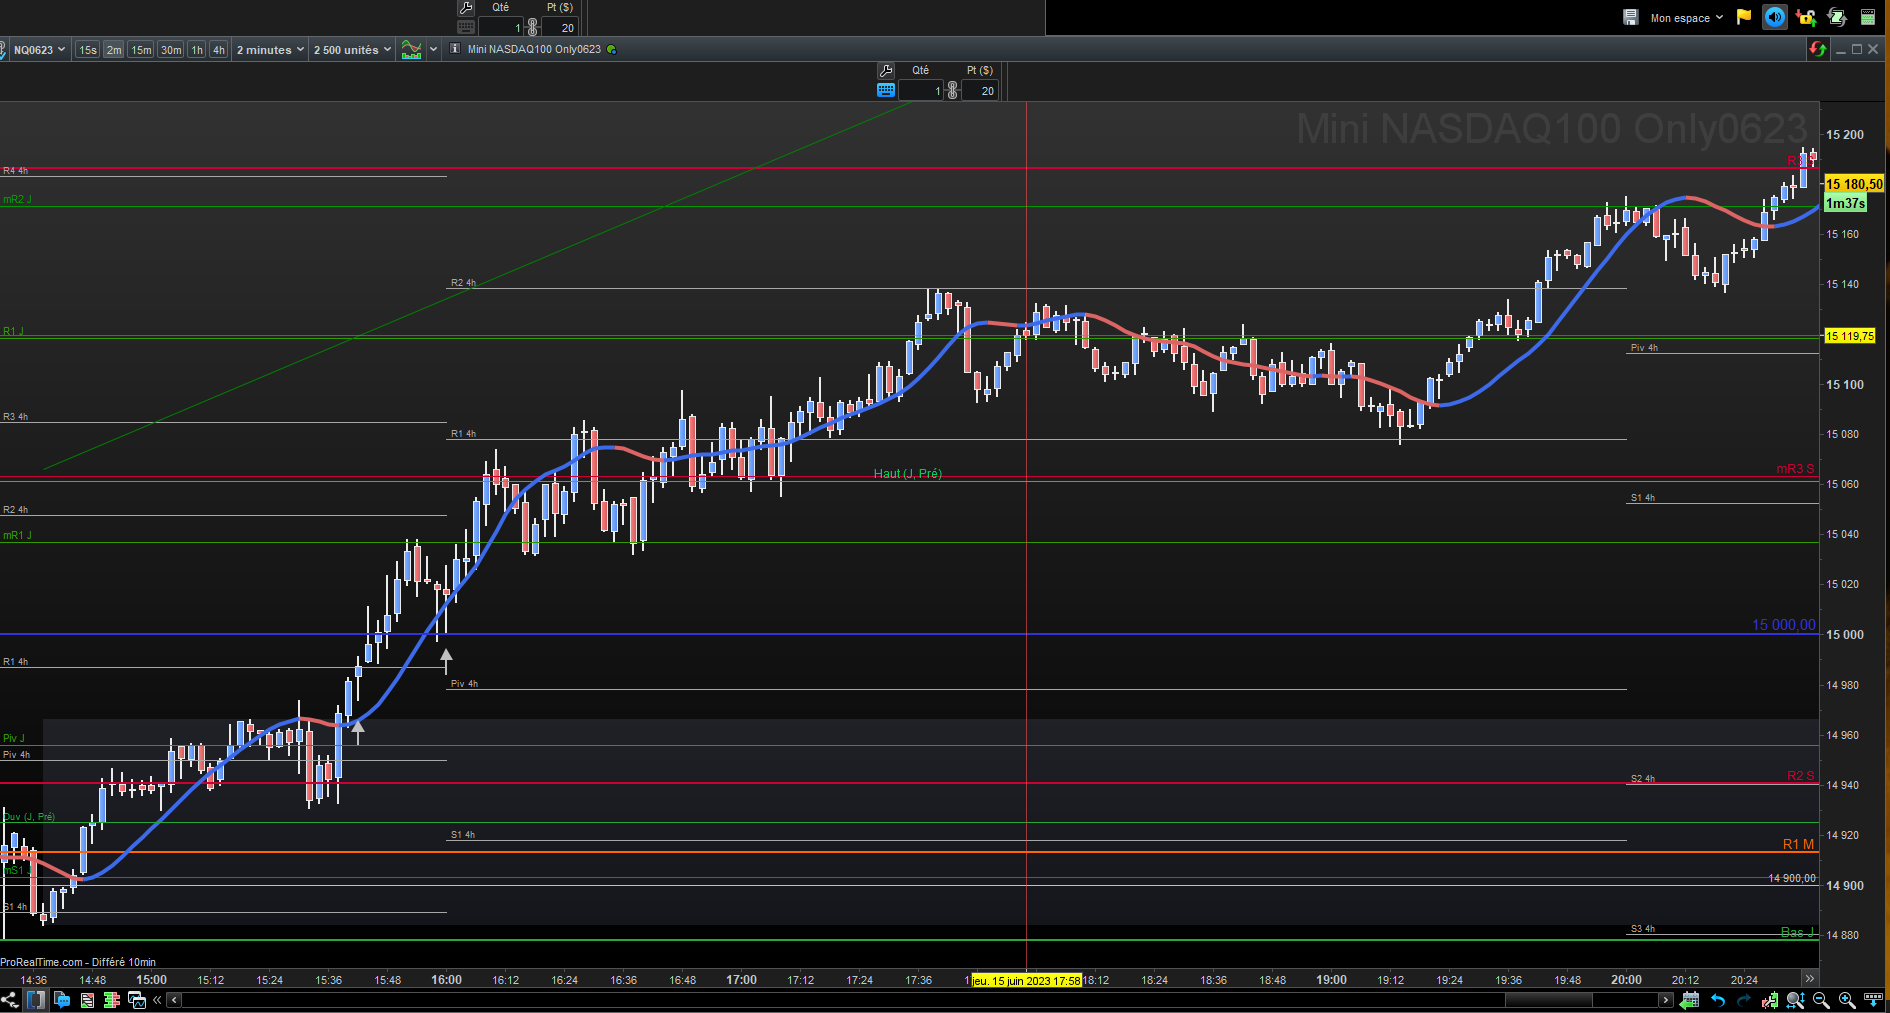1890x1013 pixels.
Task: Zoom in with the magnifier plus icon
Action: point(1847,1000)
